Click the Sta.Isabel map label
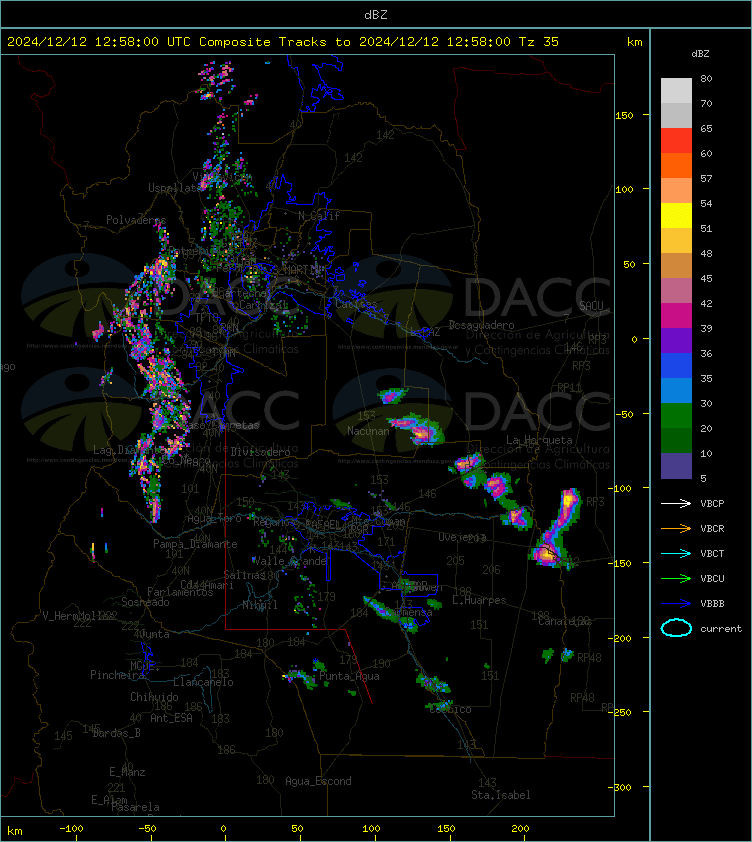The image size is (752, 842). coord(501,795)
